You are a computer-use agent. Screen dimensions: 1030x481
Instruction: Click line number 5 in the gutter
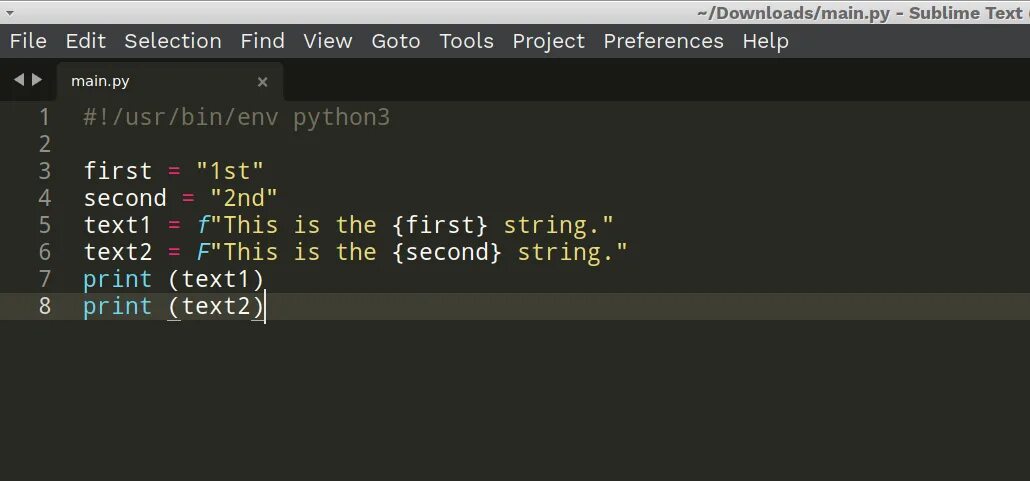pos(44,225)
